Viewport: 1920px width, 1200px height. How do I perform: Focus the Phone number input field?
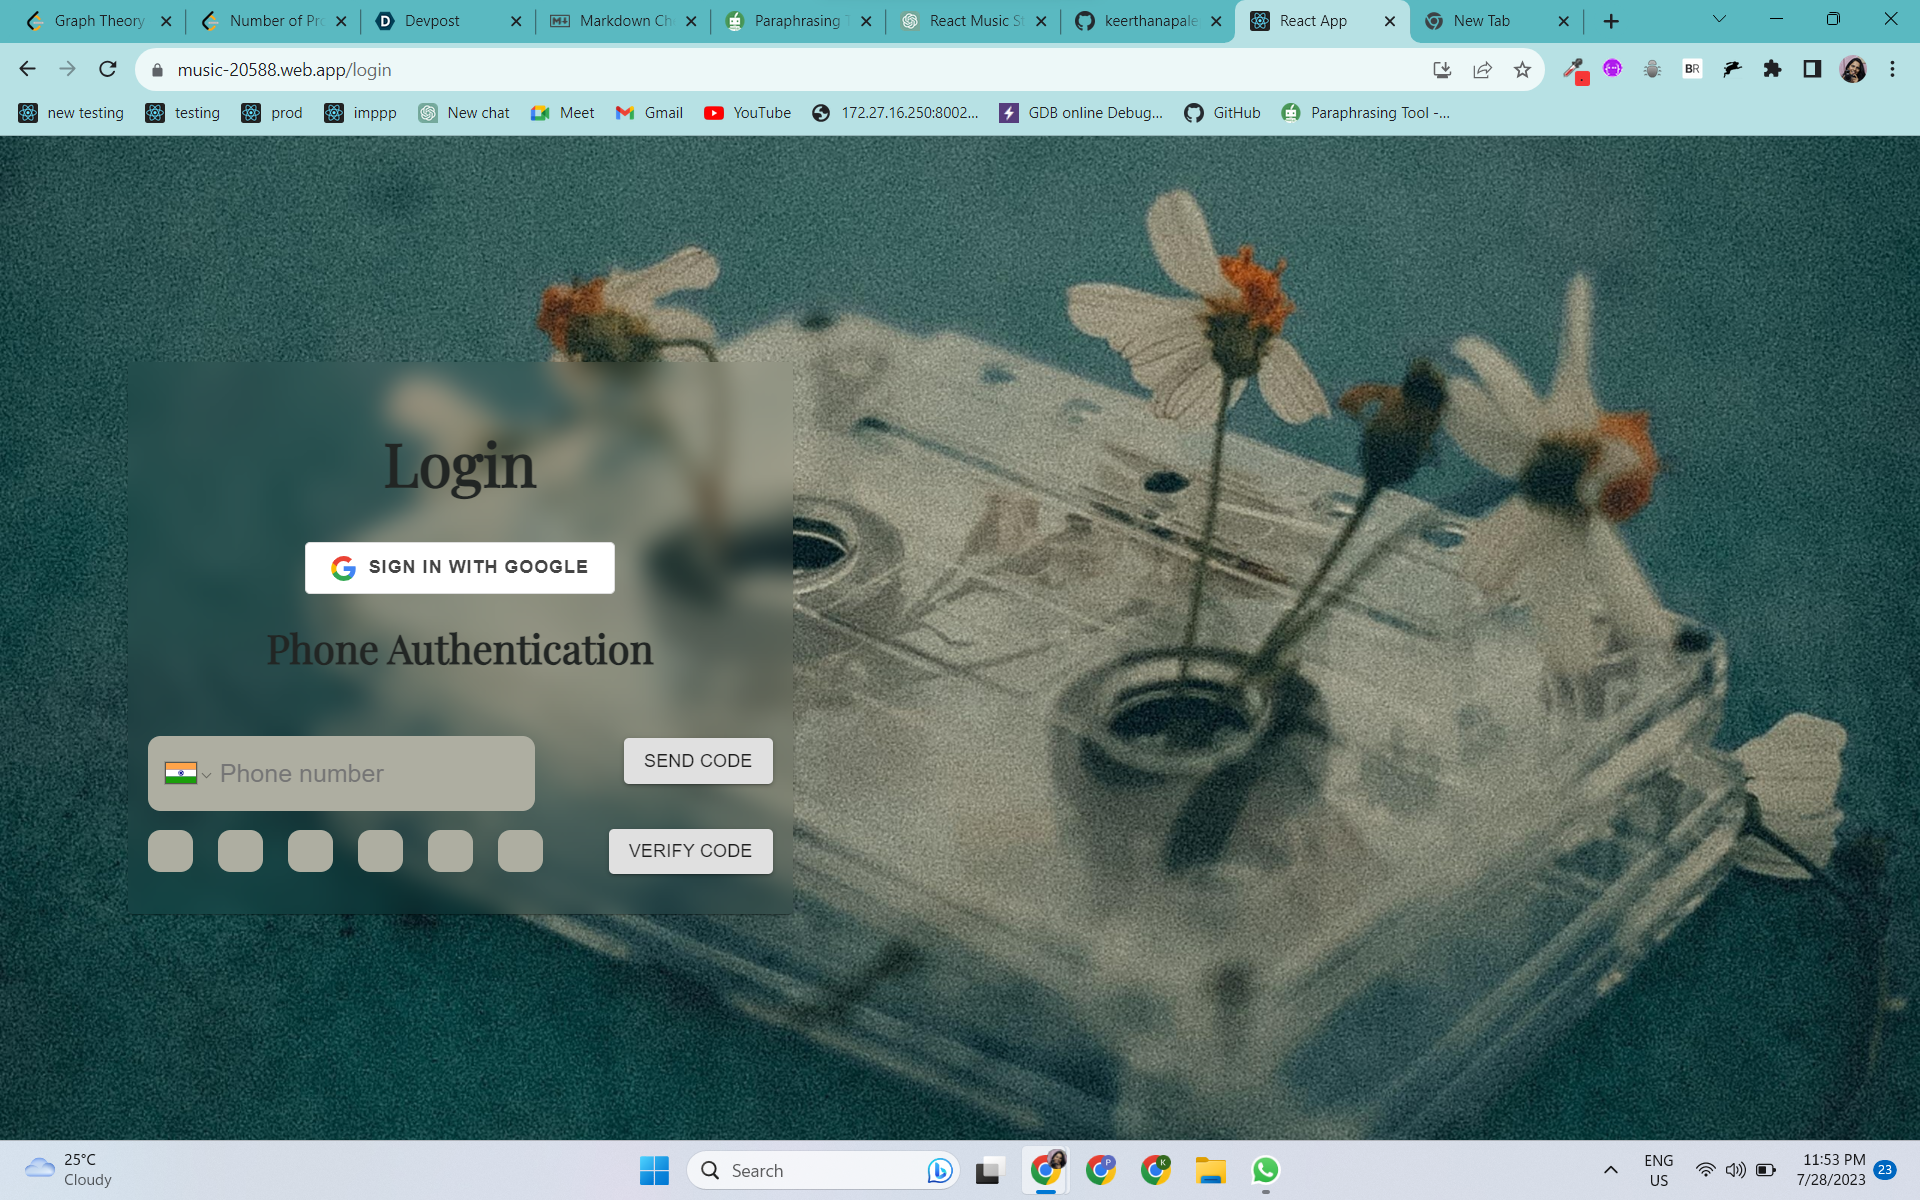tap(370, 774)
